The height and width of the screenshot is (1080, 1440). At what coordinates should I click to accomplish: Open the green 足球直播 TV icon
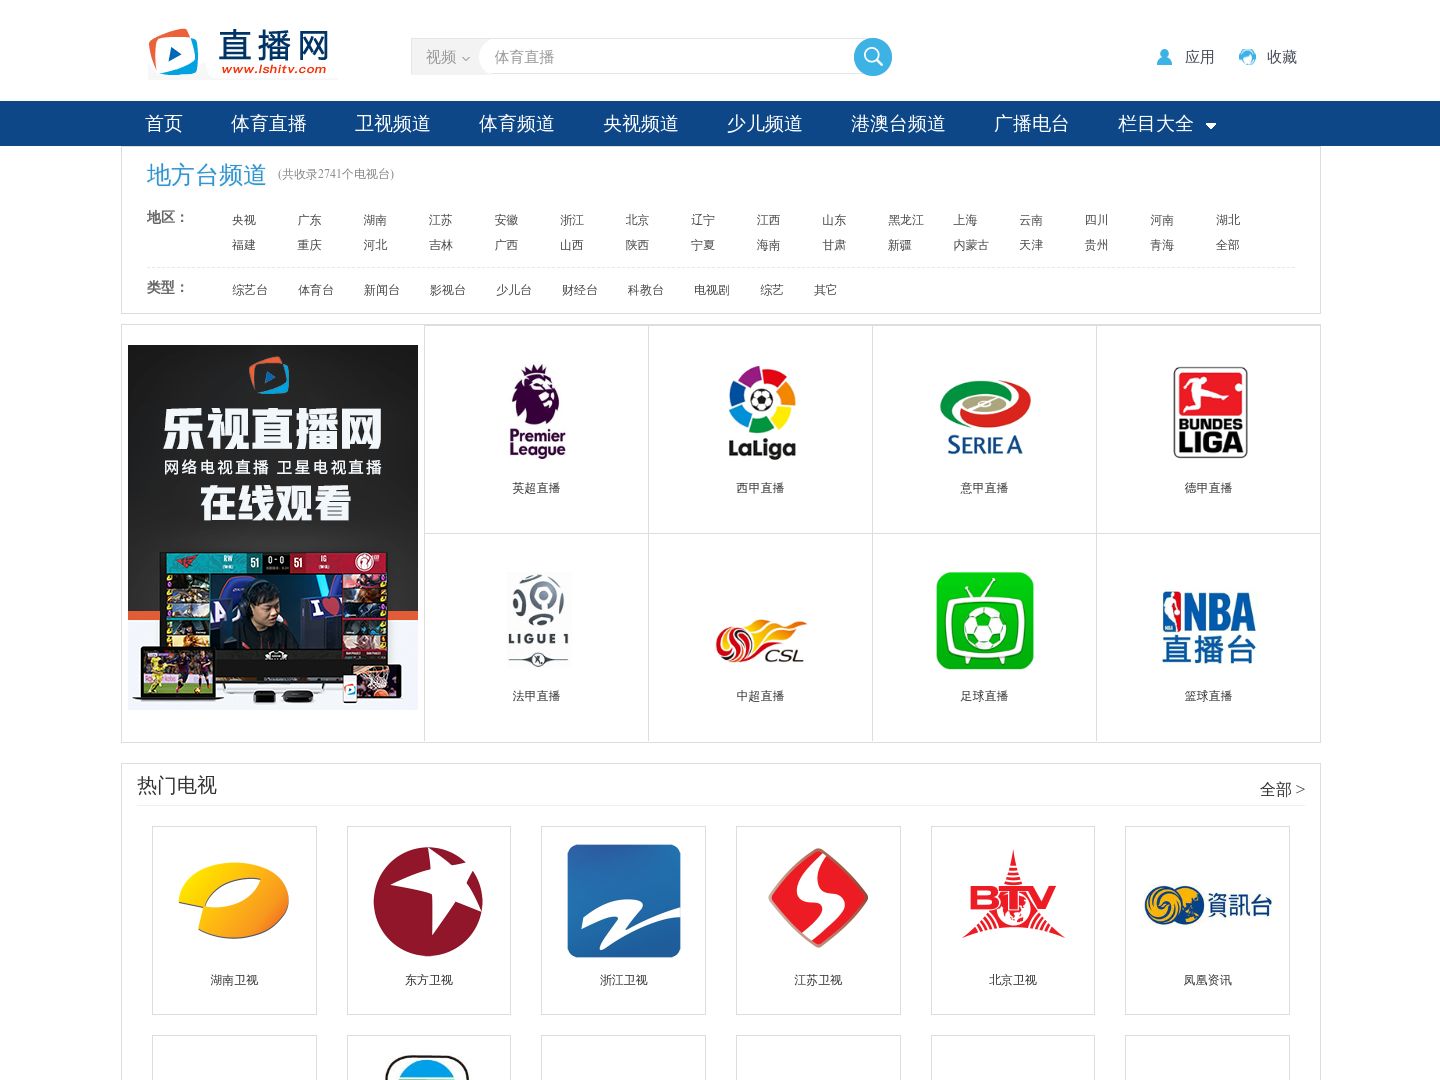tap(985, 621)
